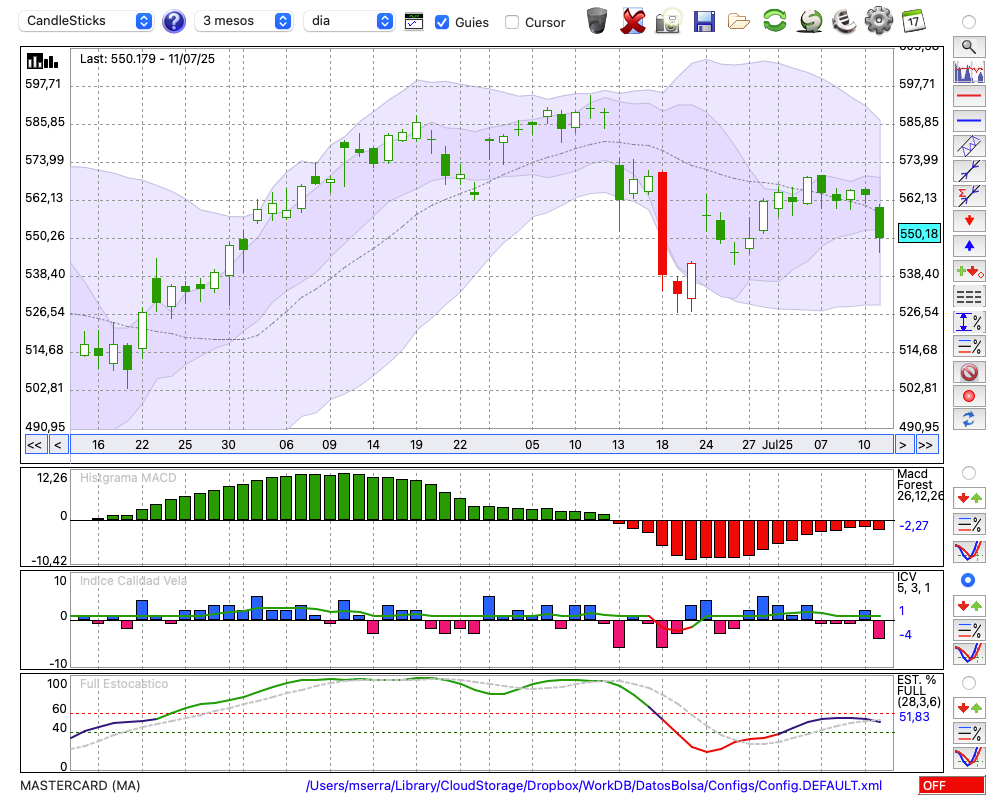Image resolution: width=1000 pixels, height=800 pixels.
Task: Click the bar chart icon beside Last price
Action: click(43, 61)
